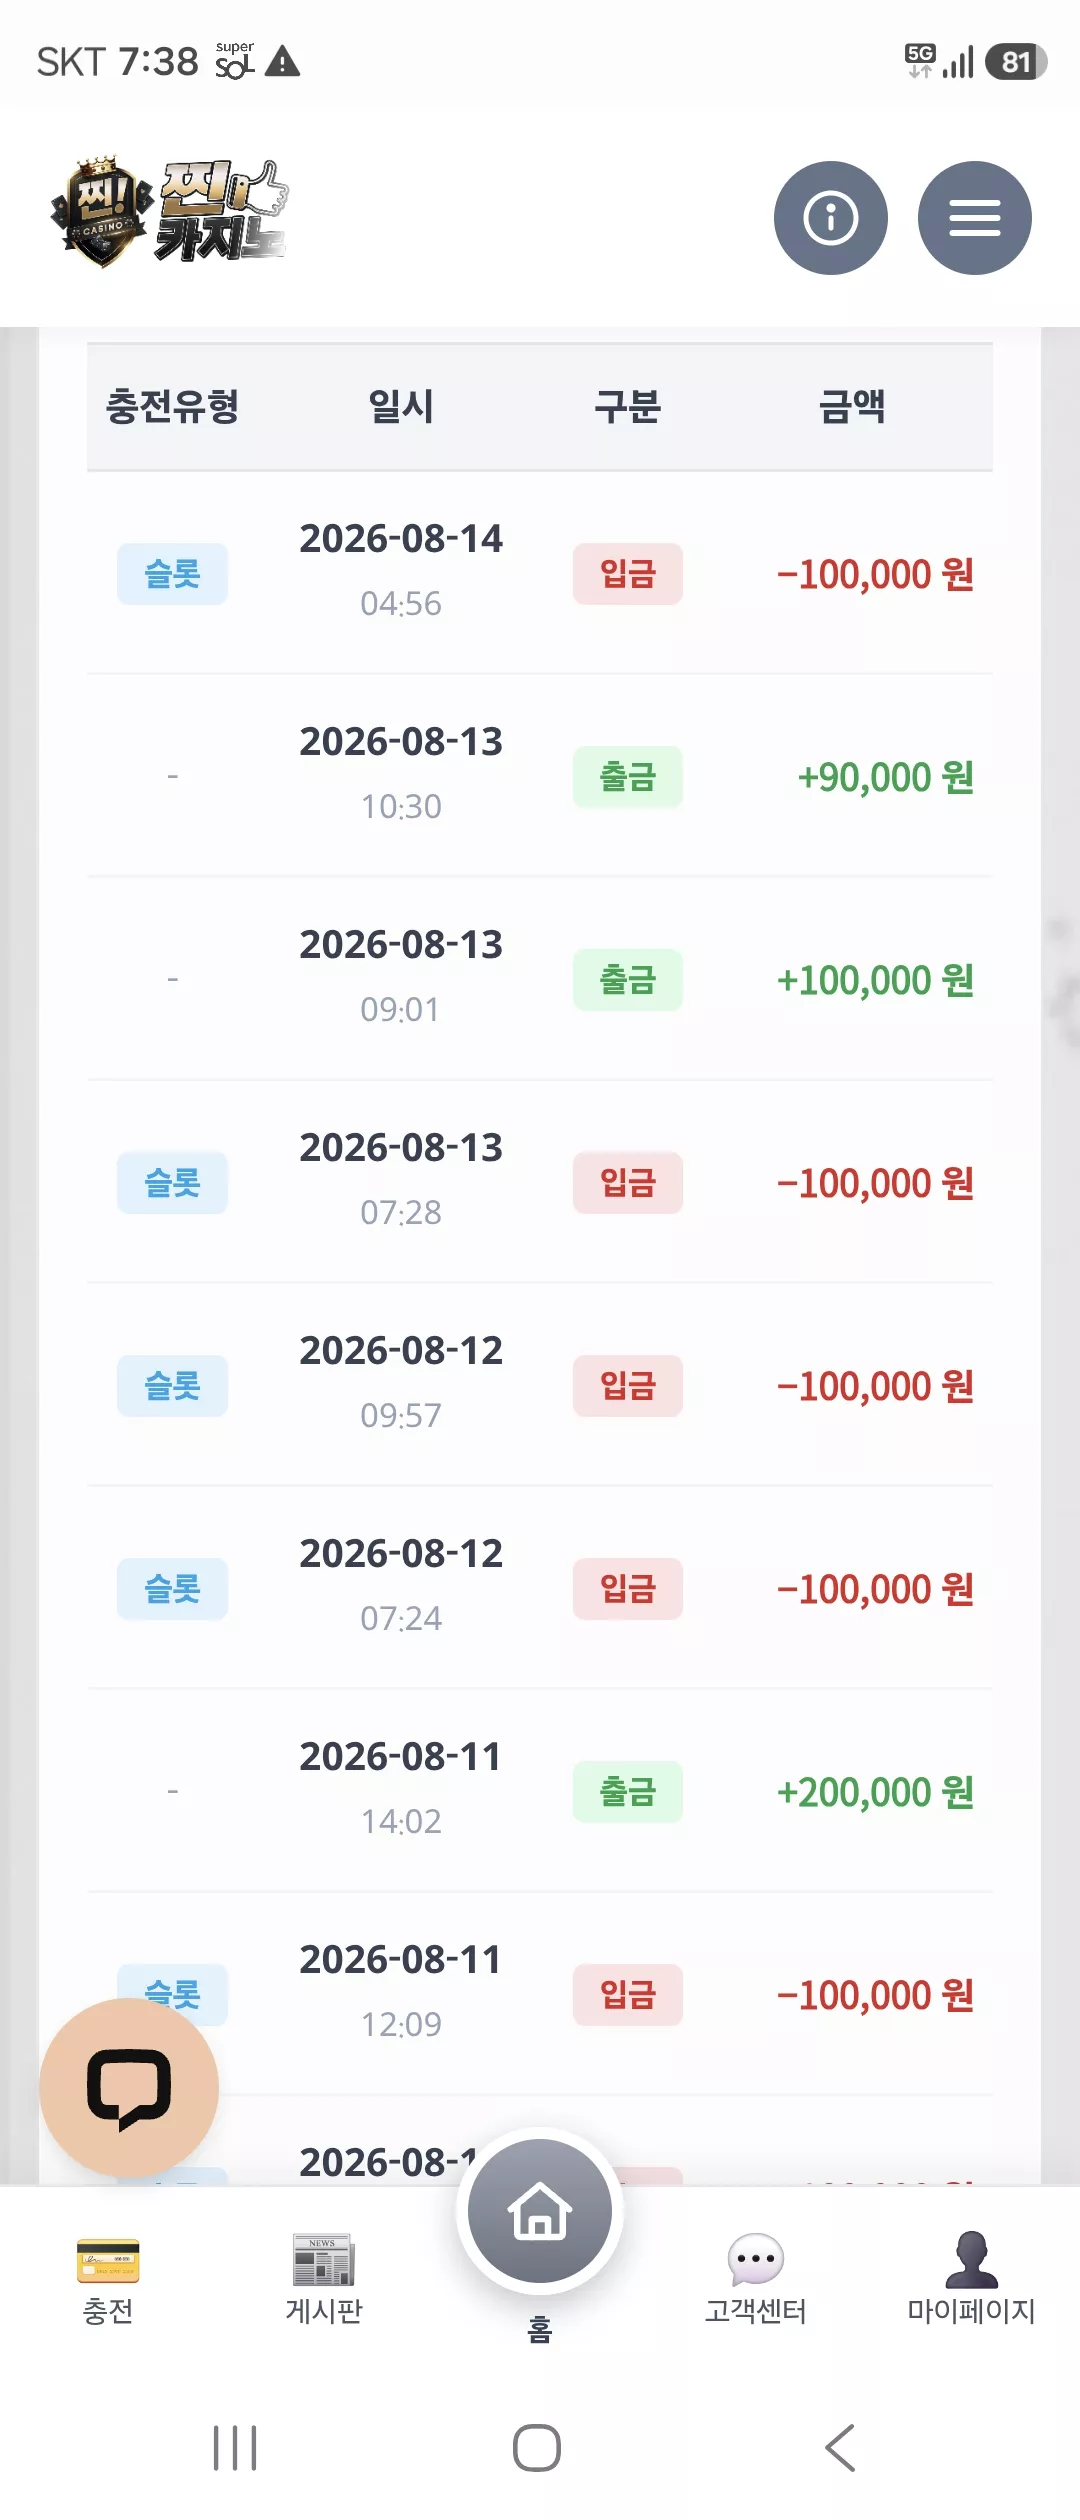
Task: Open the hamburger menu icon
Action: [974, 218]
